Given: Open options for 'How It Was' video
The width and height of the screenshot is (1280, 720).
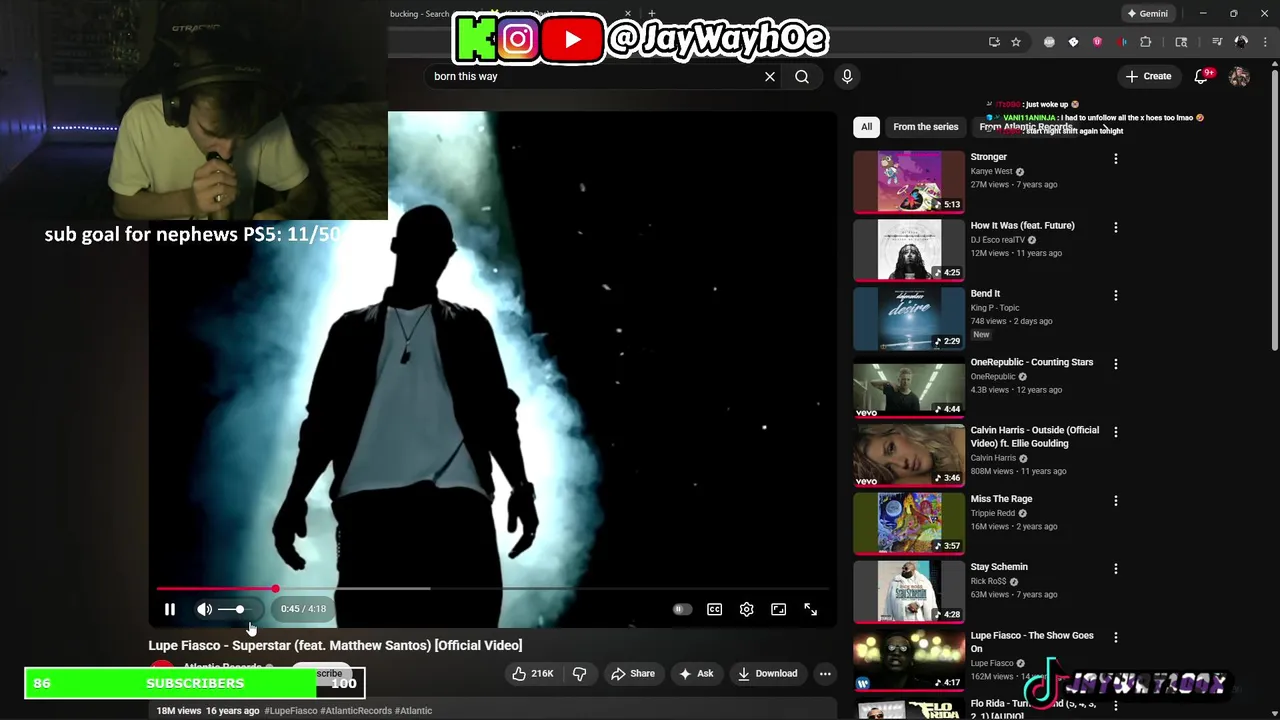Looking at the screenshot, I should point(1115,227).
